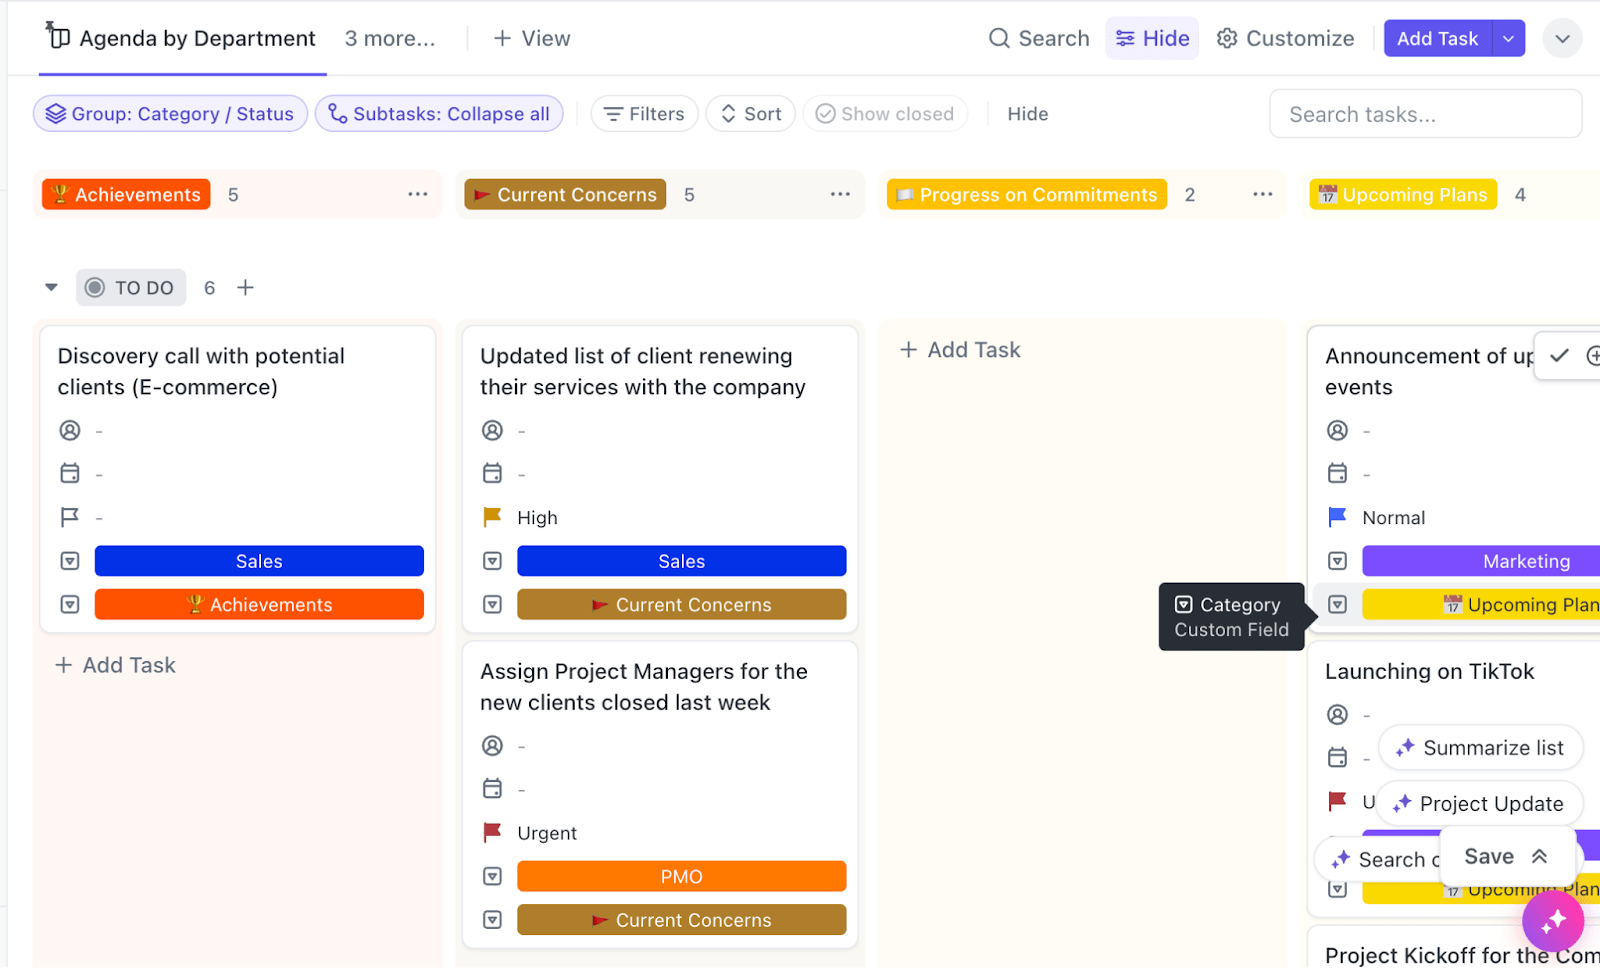Image resolution: width=1600 pixels, height=968 pixels.
Task: Set due date on Updated list task
Action: 492,474
